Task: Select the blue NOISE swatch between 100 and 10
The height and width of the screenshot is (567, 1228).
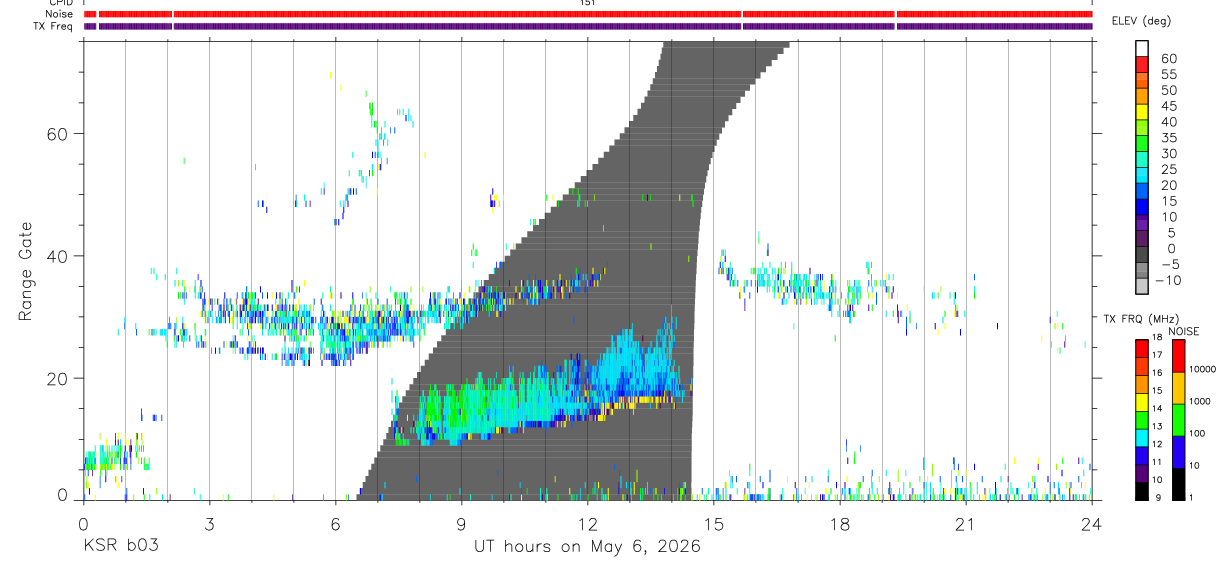Action: (x=1178, y=452)
